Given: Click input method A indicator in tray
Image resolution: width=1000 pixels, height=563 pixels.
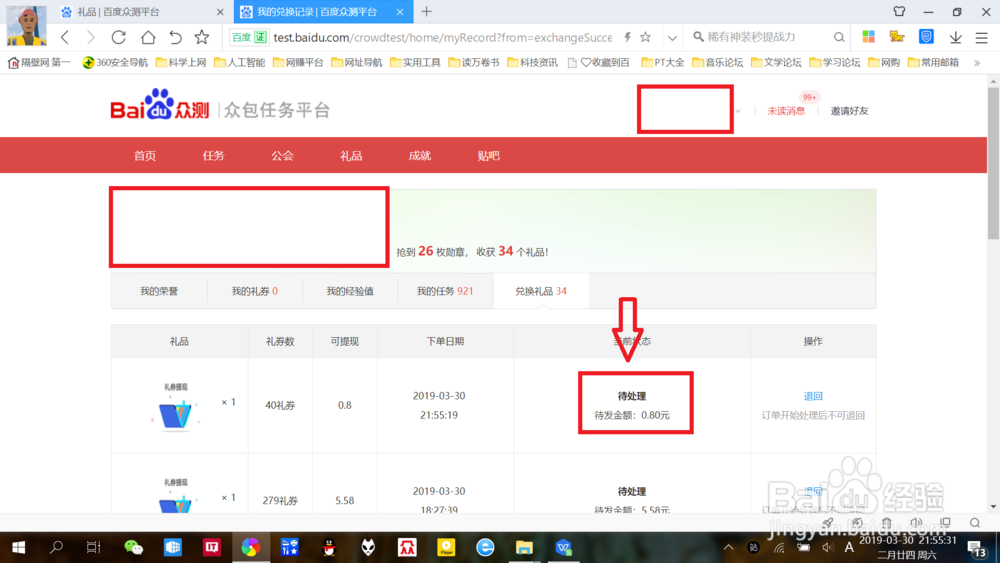Looking at the screenshot, I should coord(849,547).
